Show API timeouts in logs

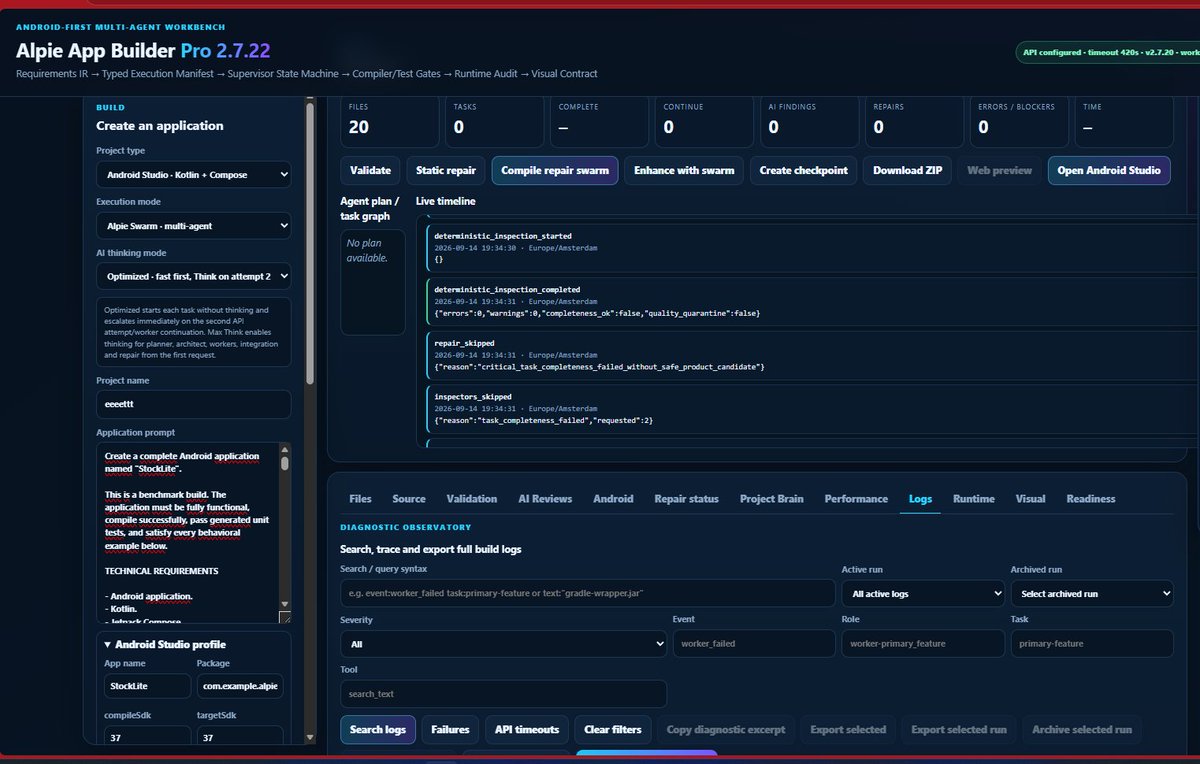[527, 729]
